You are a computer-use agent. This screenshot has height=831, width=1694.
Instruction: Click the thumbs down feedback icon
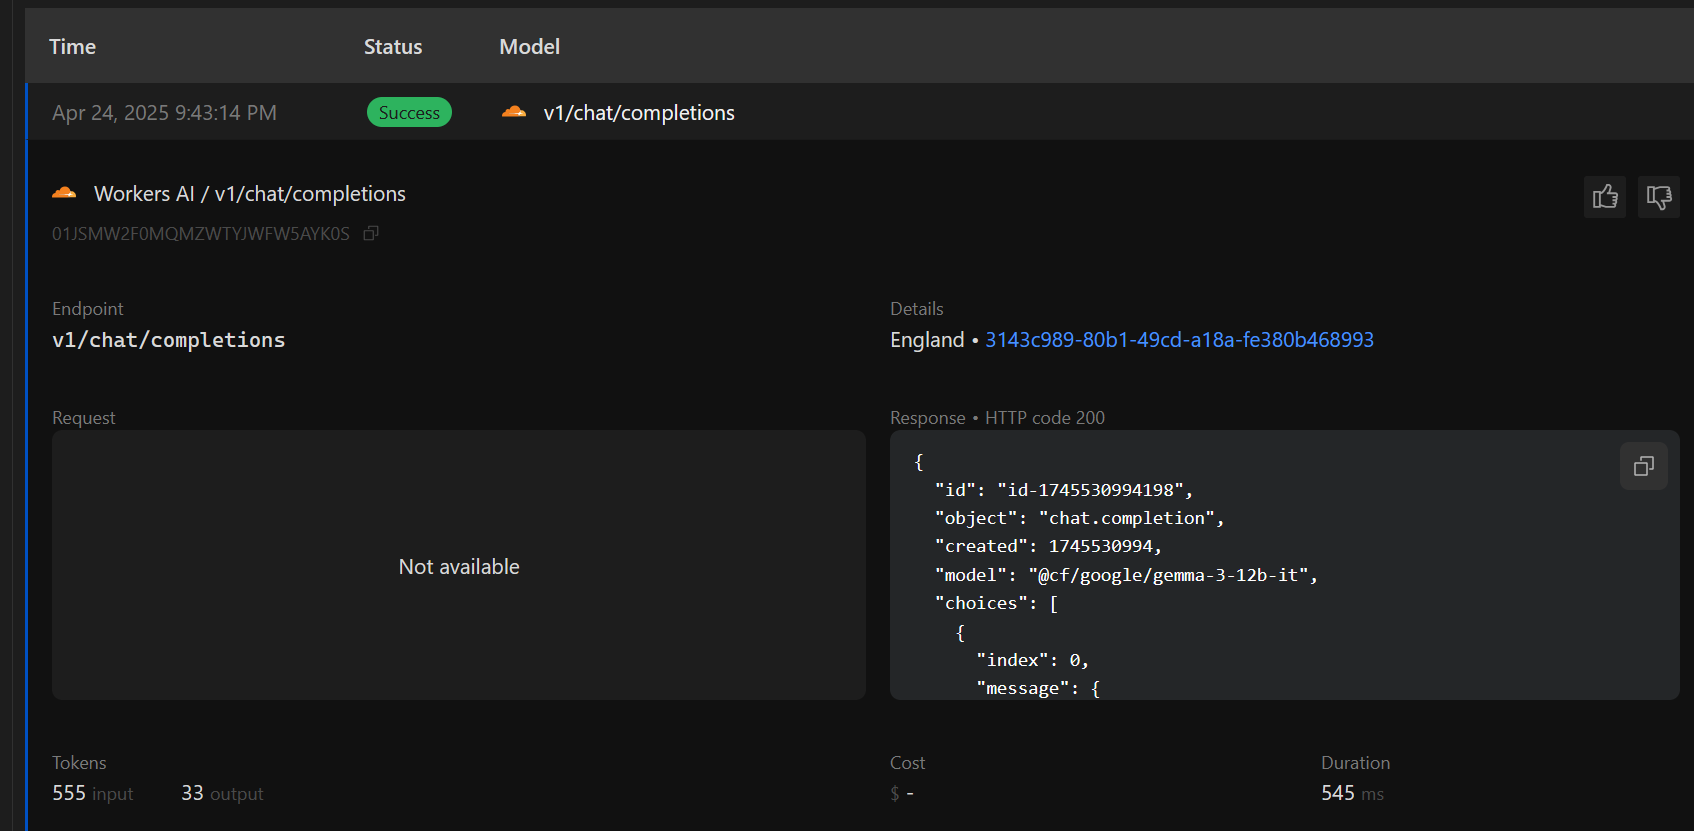point(1658,197)
